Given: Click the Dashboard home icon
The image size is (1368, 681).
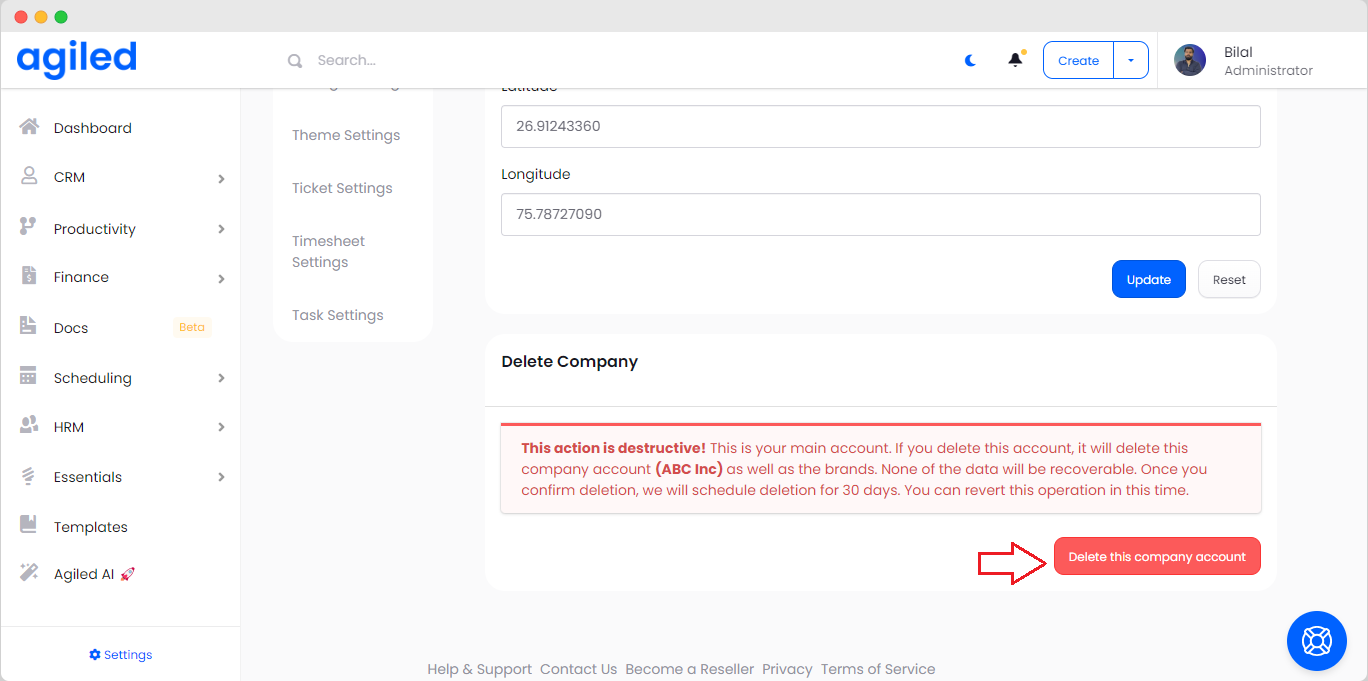Looking at the screenshot, I should pyautogui.click(x=29, y=127).
